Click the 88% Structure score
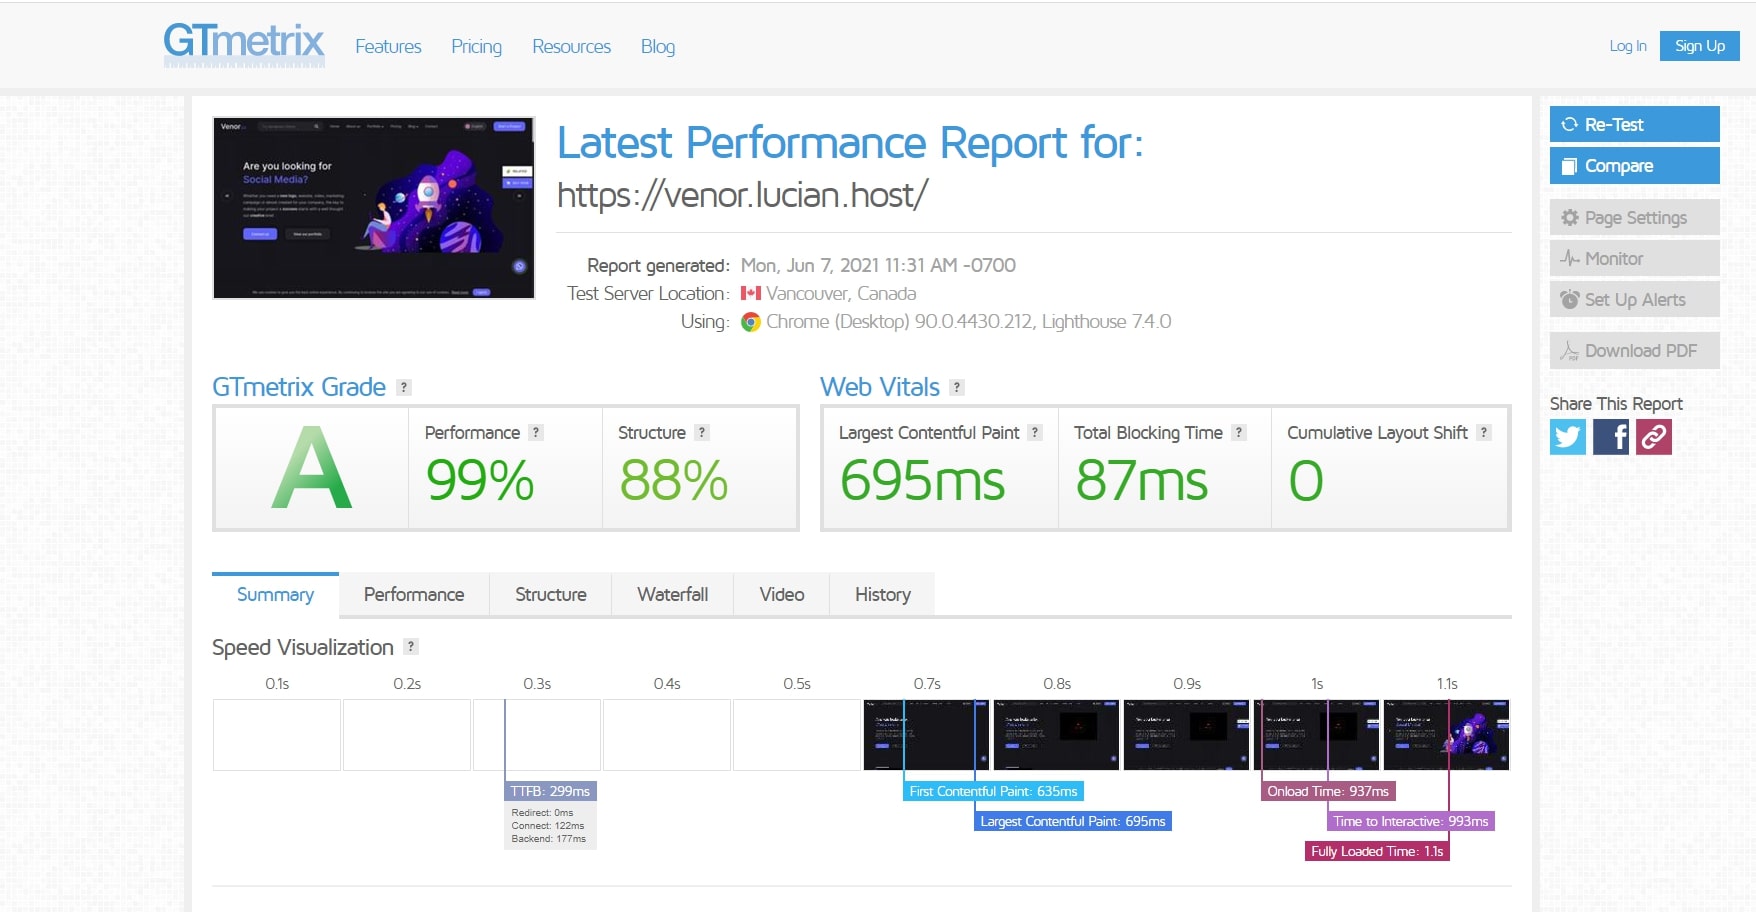 pos(673,480)
